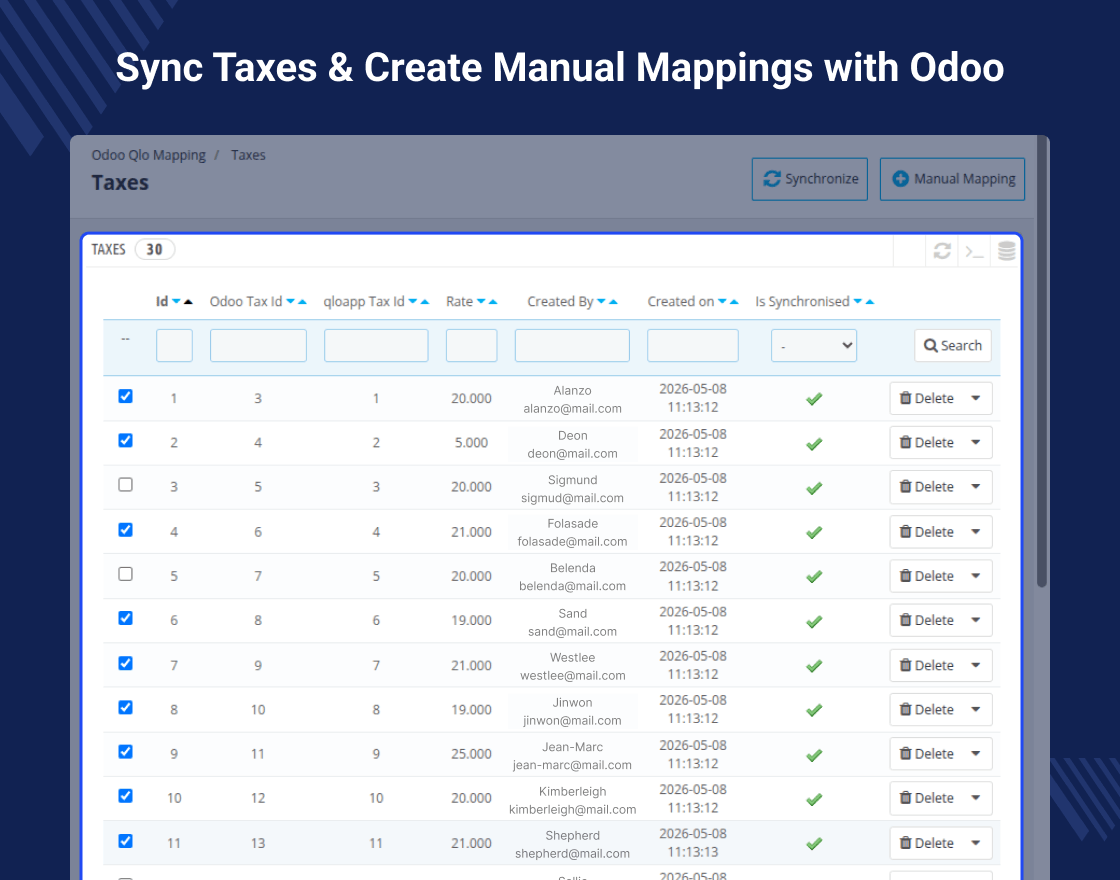Sort Odoo Tax Id descending
This screenshot has width=1120, height=880.
pos(291,301)
